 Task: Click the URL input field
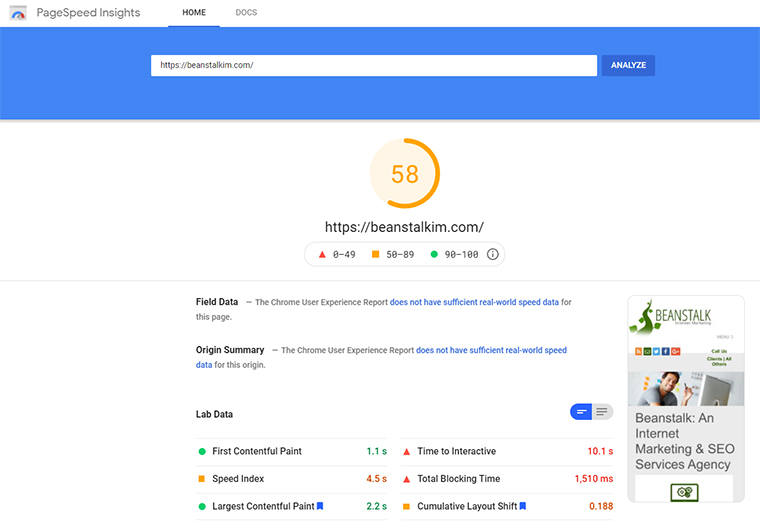pos(374,65)
